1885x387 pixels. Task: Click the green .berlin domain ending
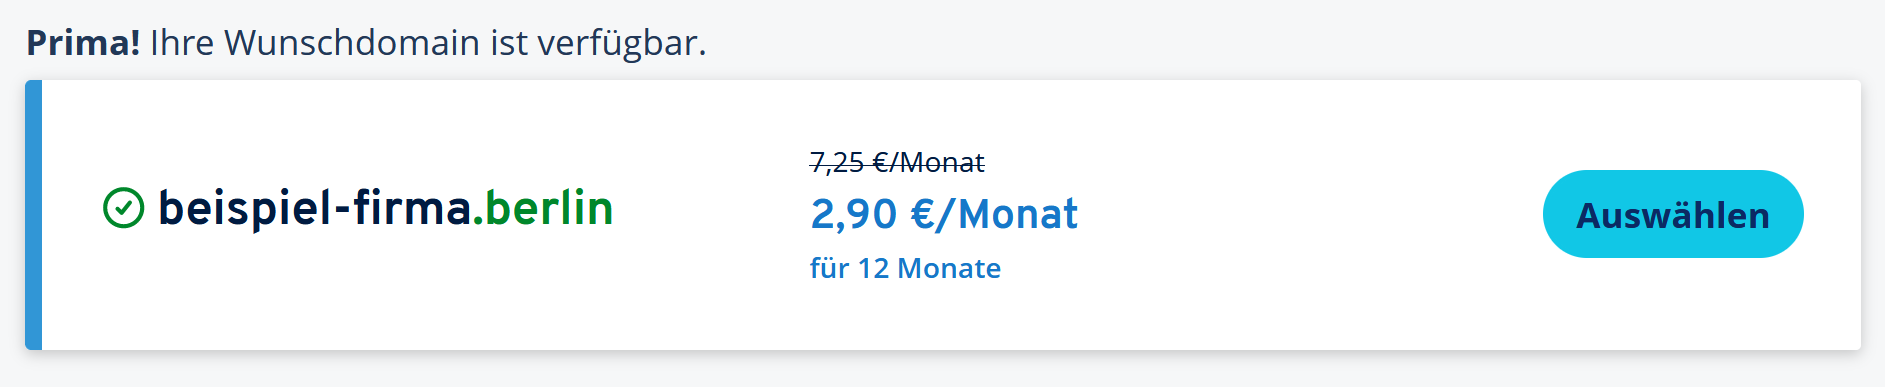pyautogui.click(x=543, y=207)
